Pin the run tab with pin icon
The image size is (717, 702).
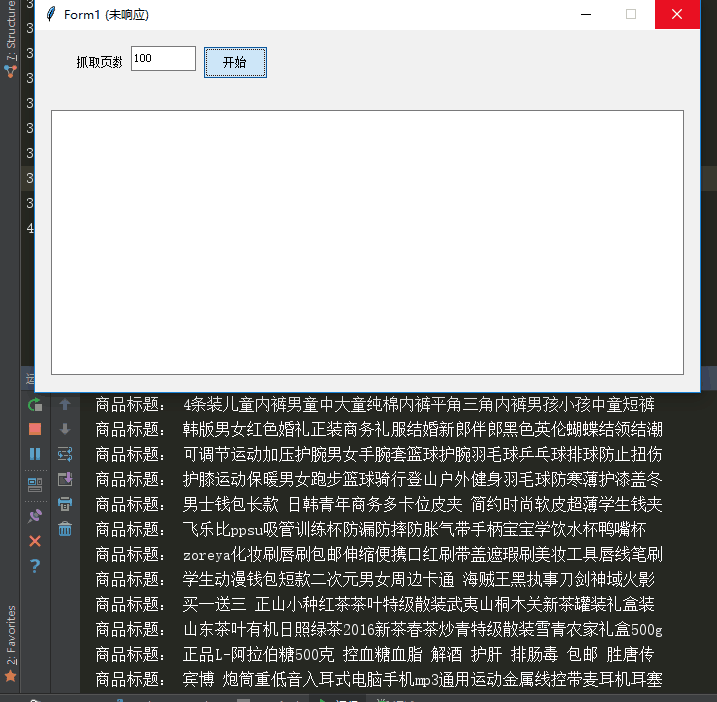click(35, 516)
